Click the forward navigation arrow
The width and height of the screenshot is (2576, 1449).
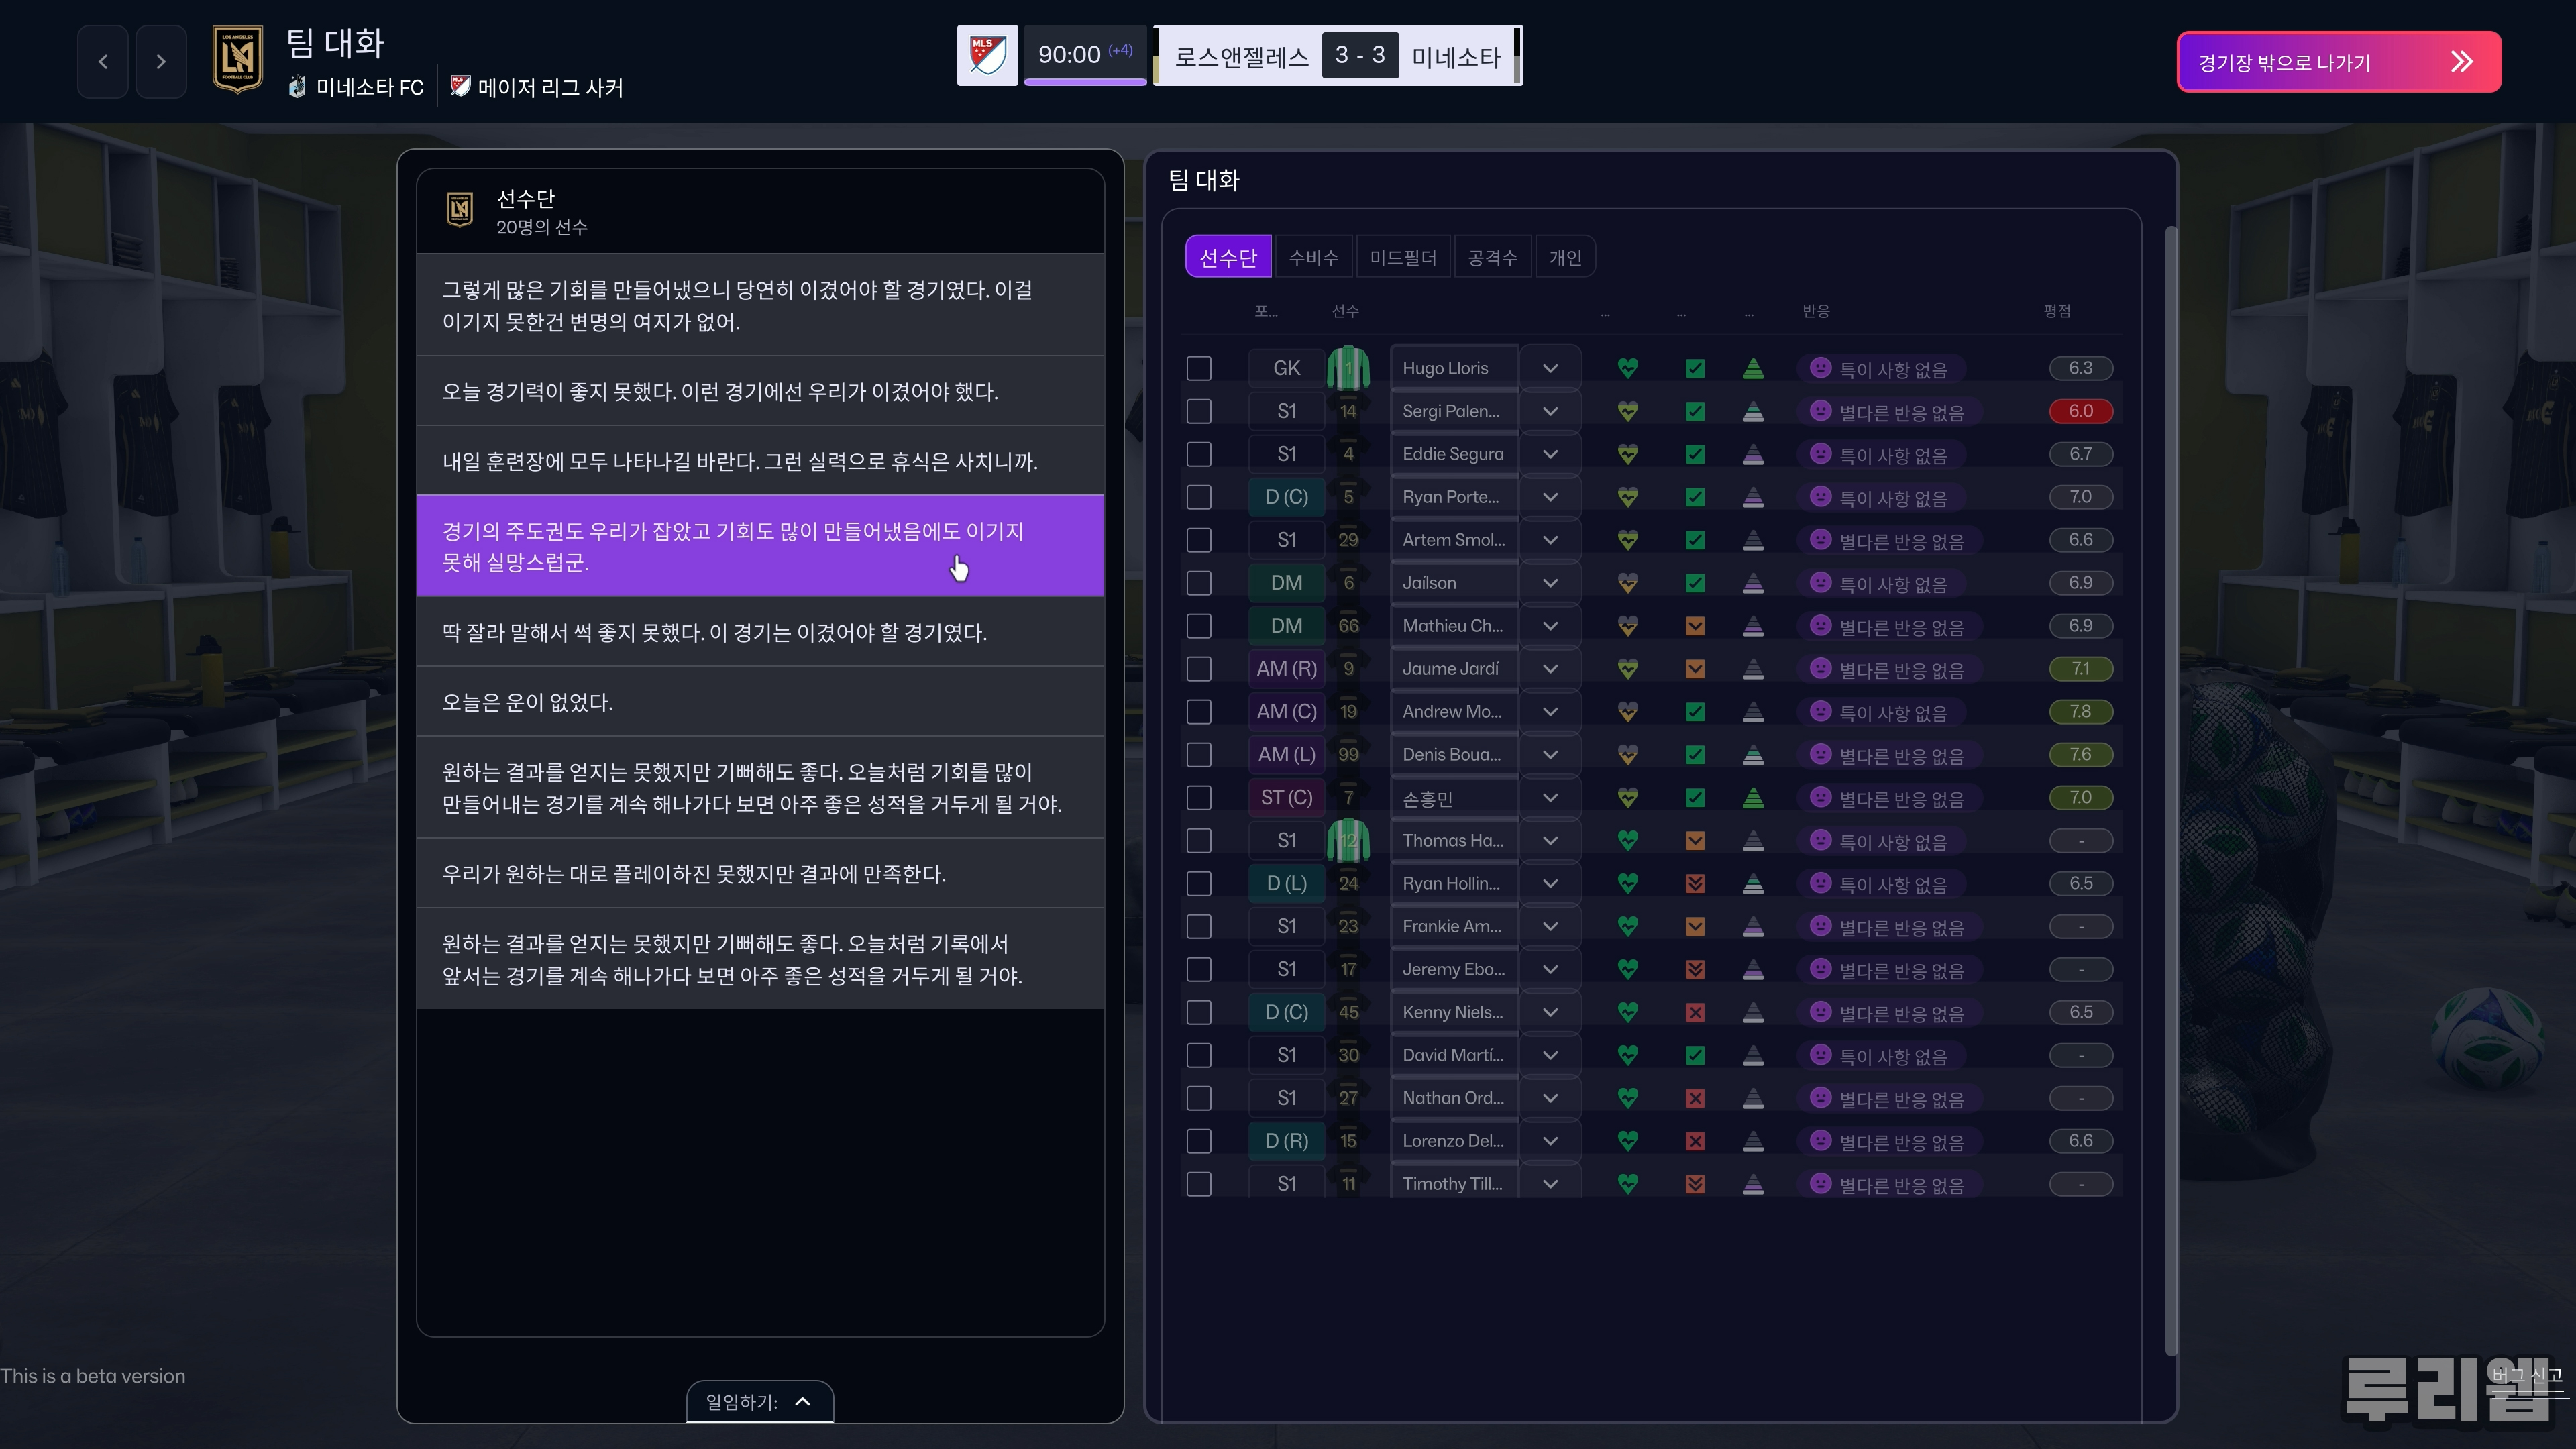tap(161, 62)
